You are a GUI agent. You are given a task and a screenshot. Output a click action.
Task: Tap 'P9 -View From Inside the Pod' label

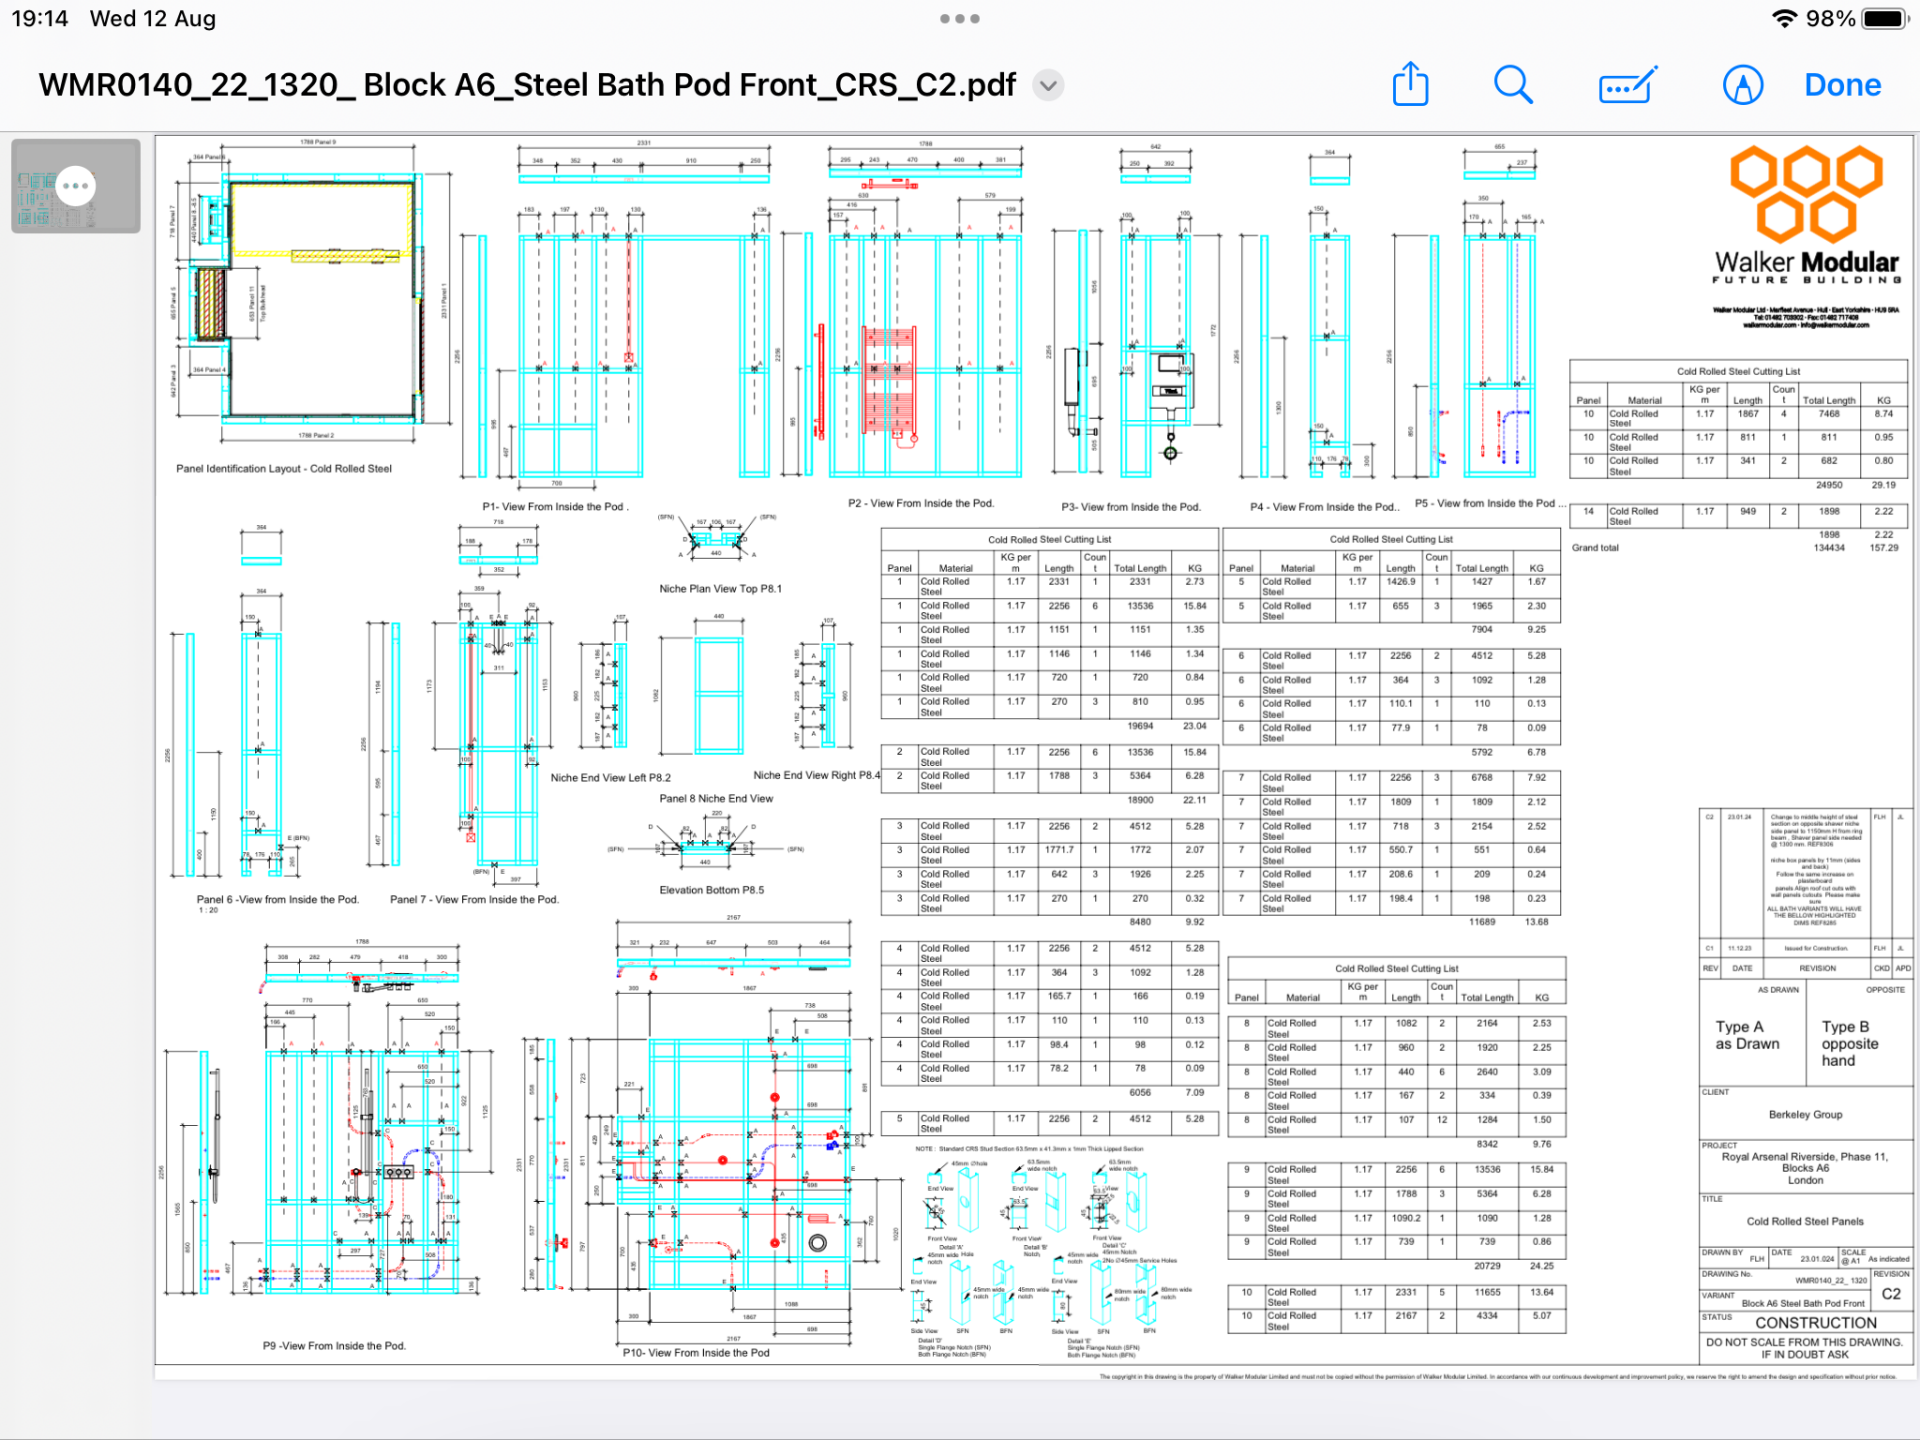[x=334, y=1346]
